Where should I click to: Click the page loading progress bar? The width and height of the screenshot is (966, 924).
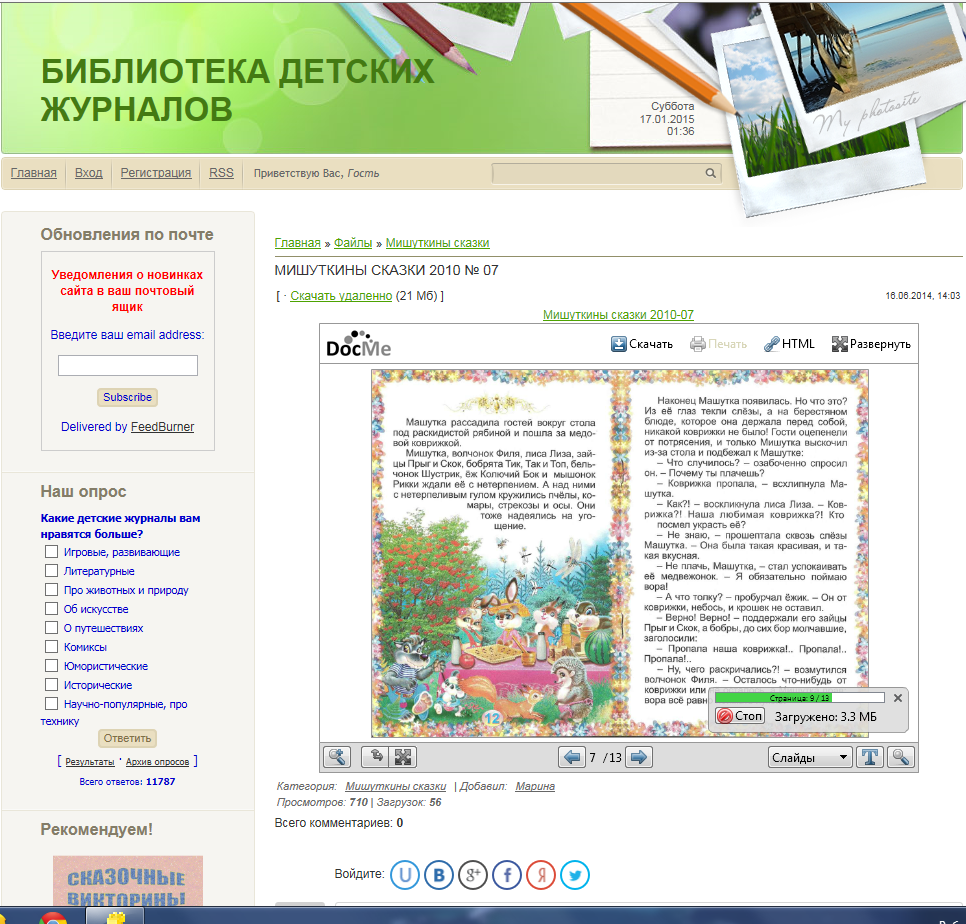(x=799, y=698)
